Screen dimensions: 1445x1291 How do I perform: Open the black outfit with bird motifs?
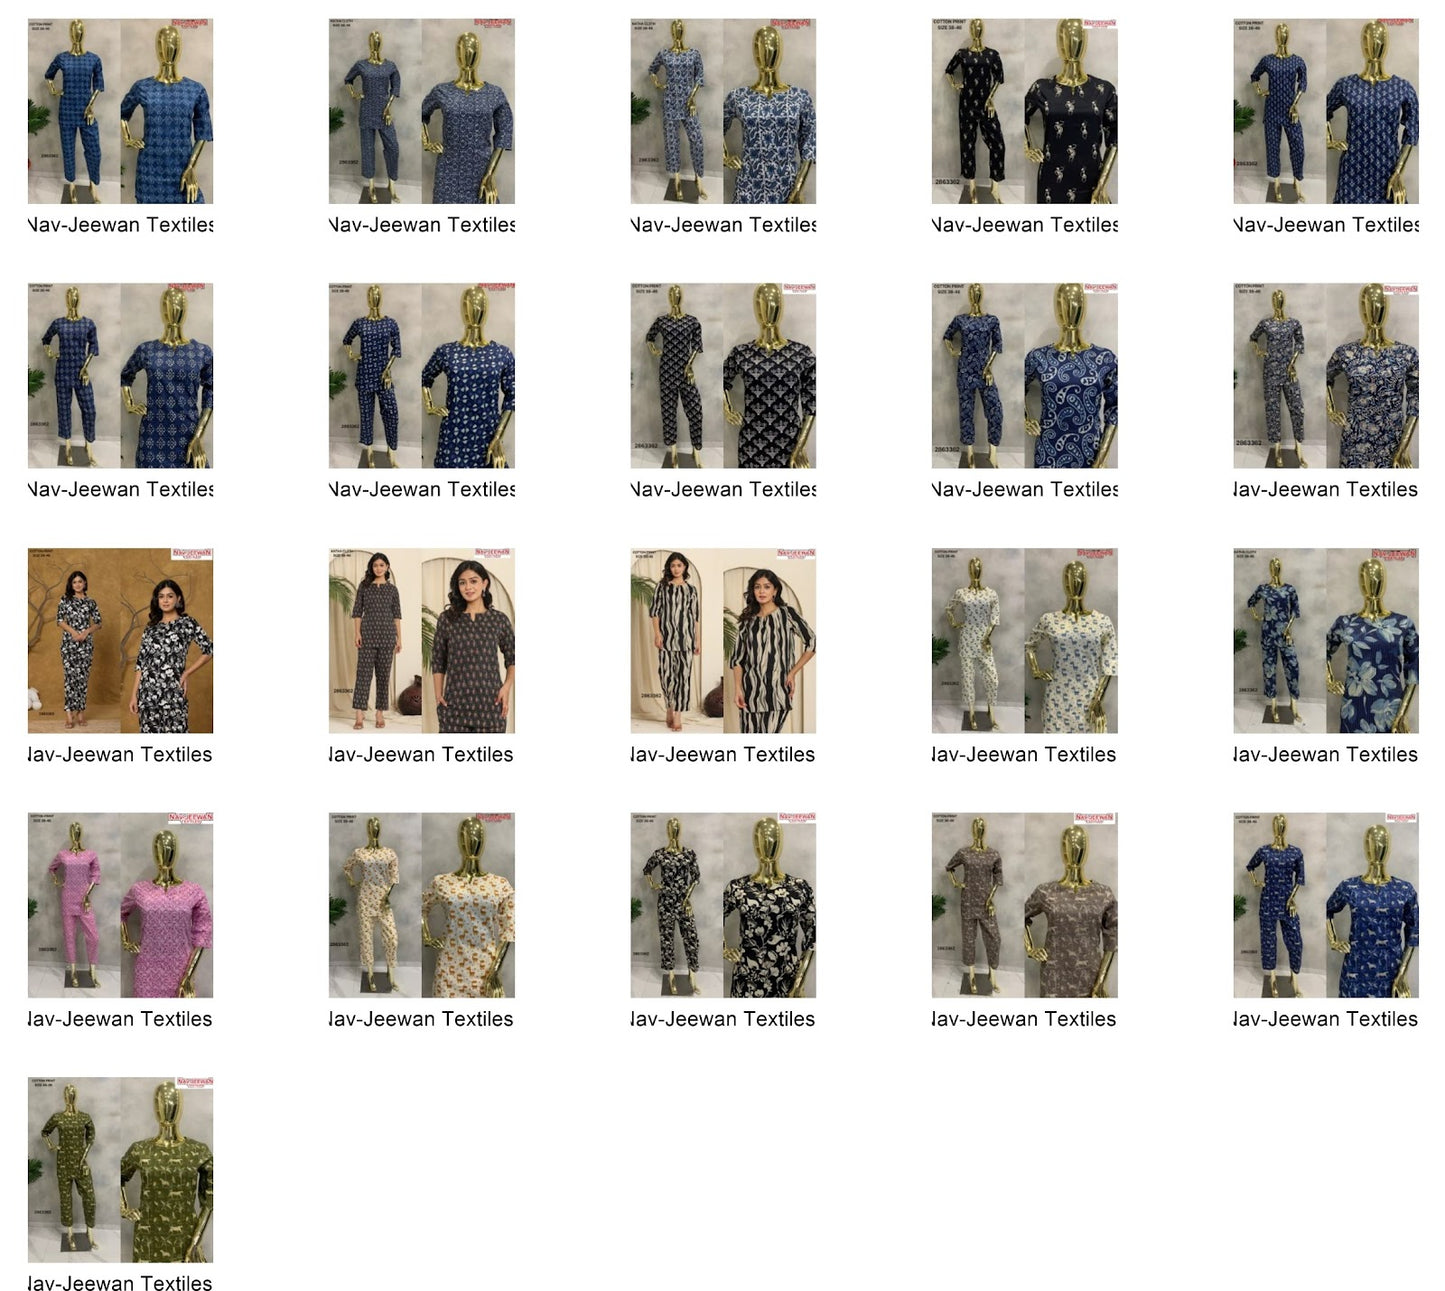tap(1024, 111)
